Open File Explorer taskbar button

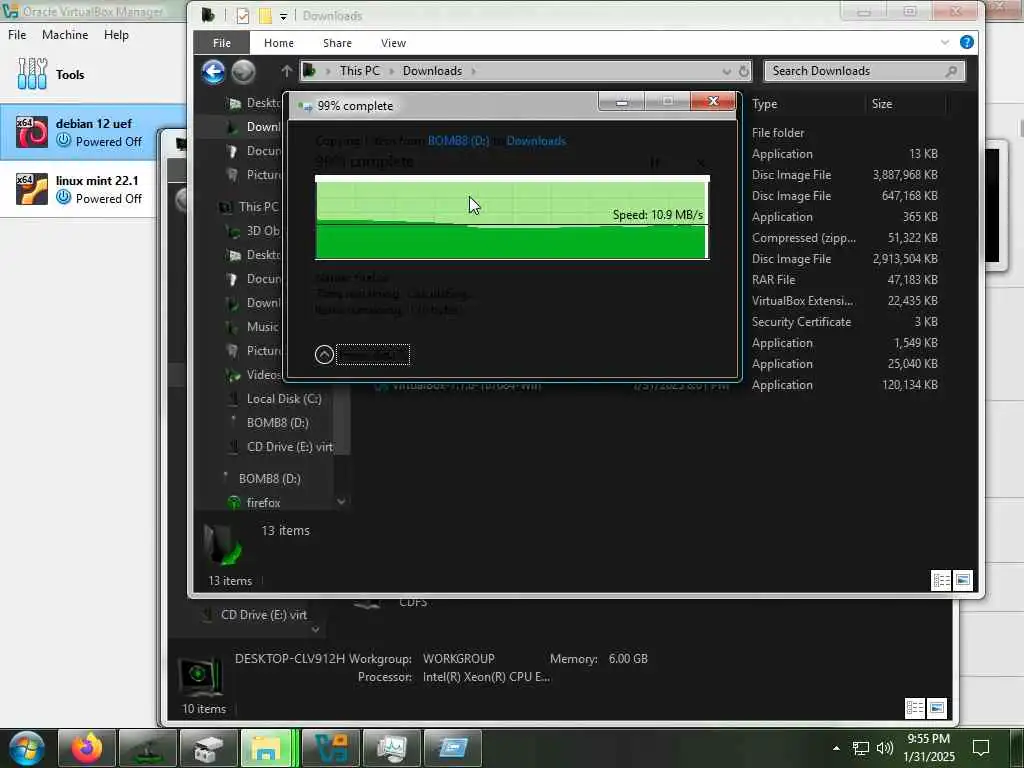click(268, 748)
